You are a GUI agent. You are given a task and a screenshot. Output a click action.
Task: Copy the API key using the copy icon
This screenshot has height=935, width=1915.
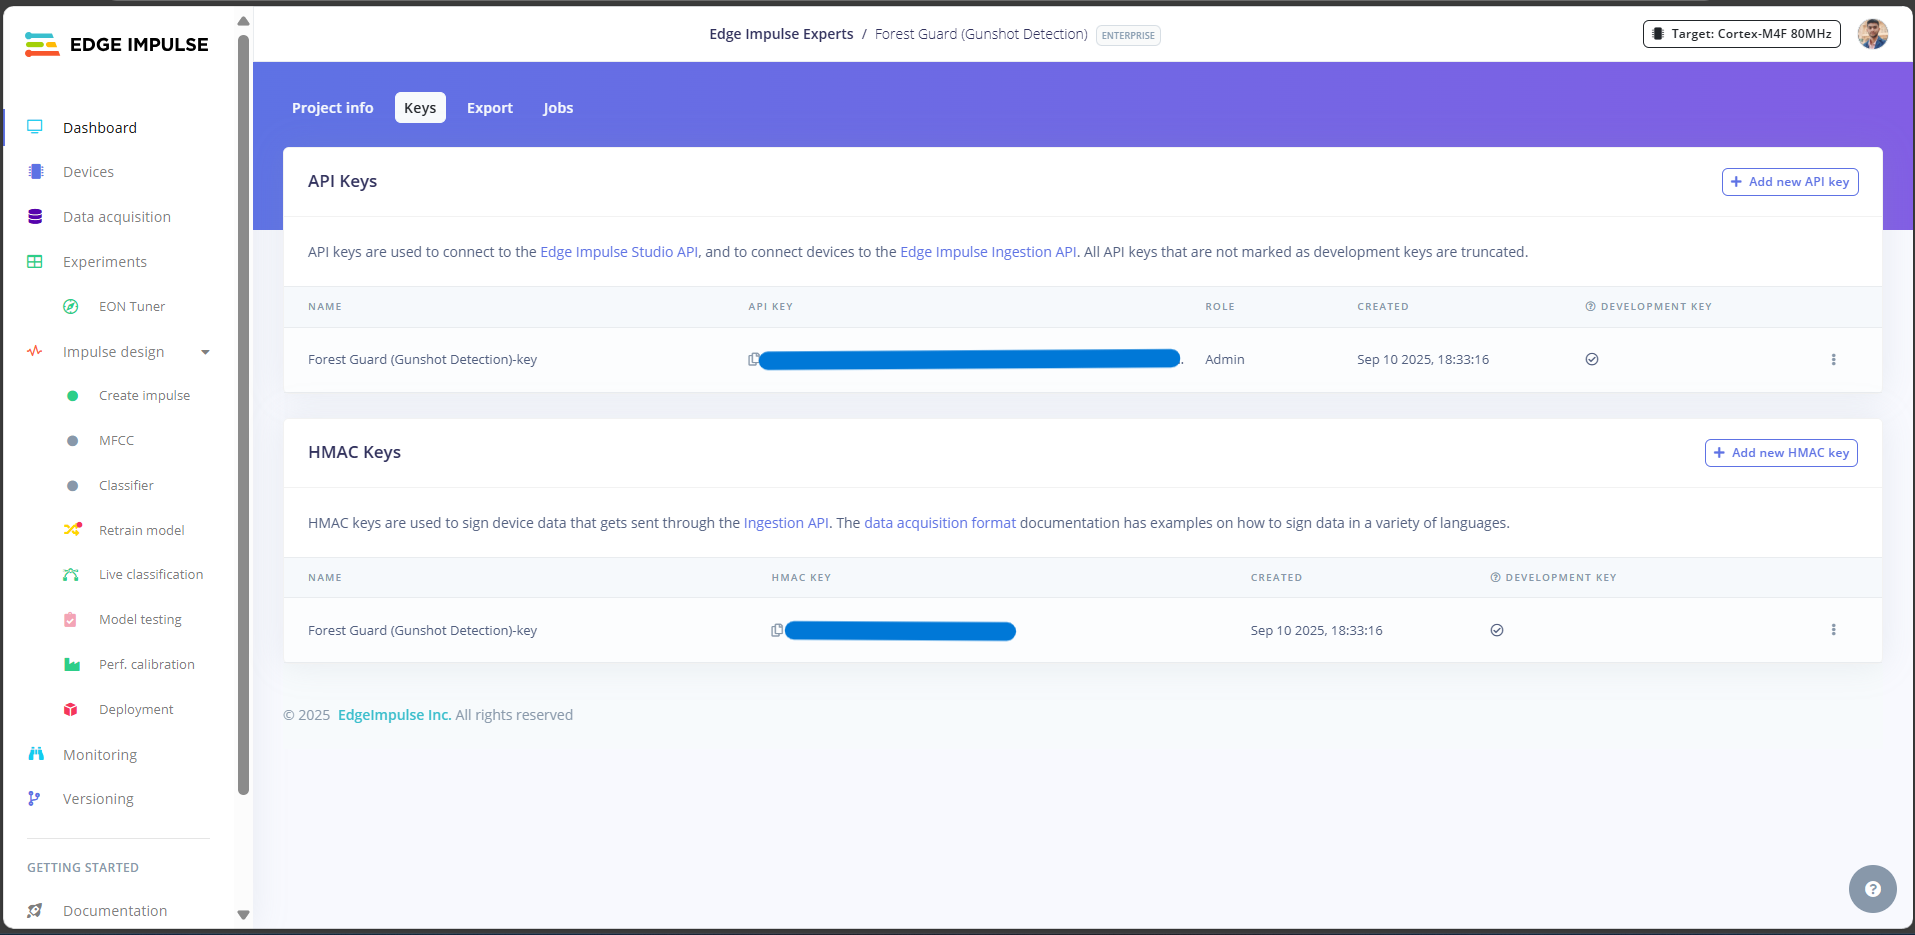pyautogui.click(x=753, y=360)
